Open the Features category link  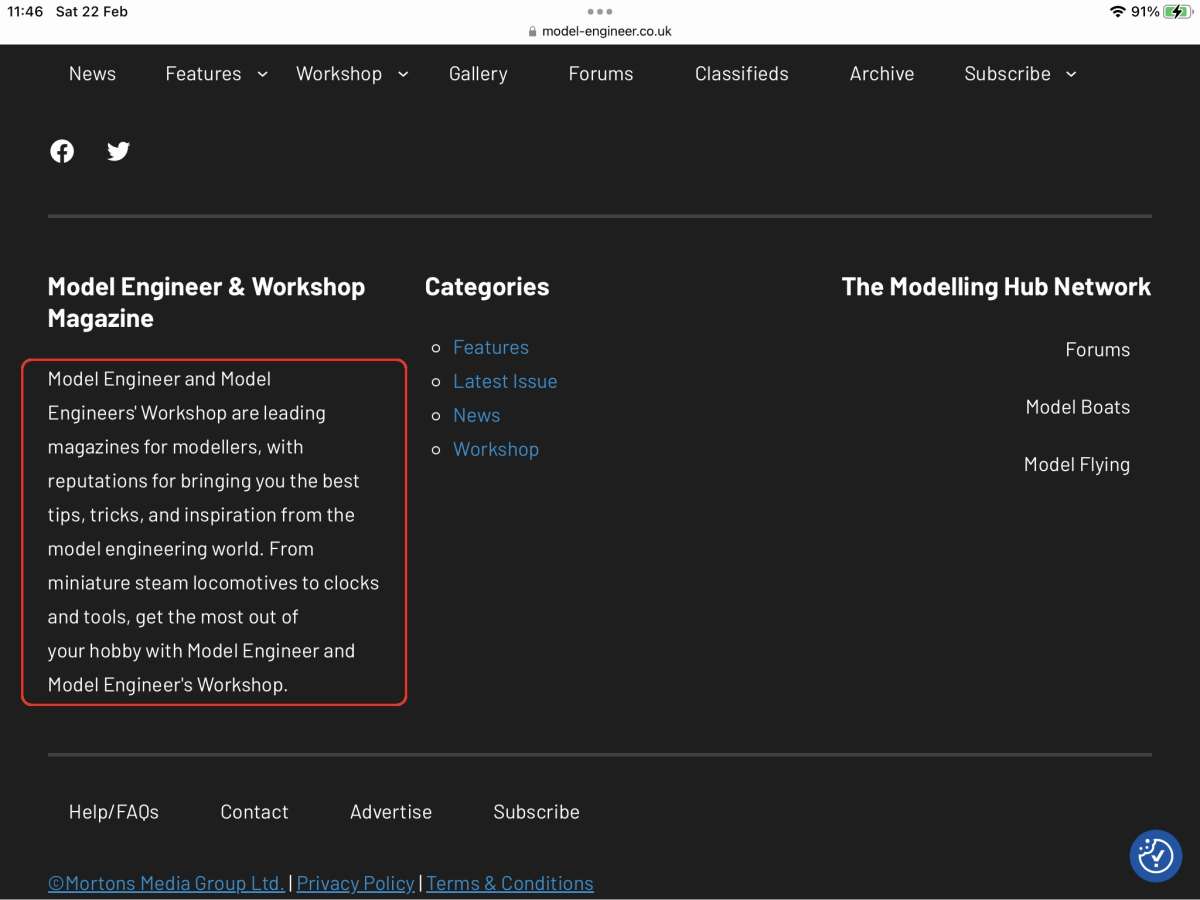click(x=491, y=347)
